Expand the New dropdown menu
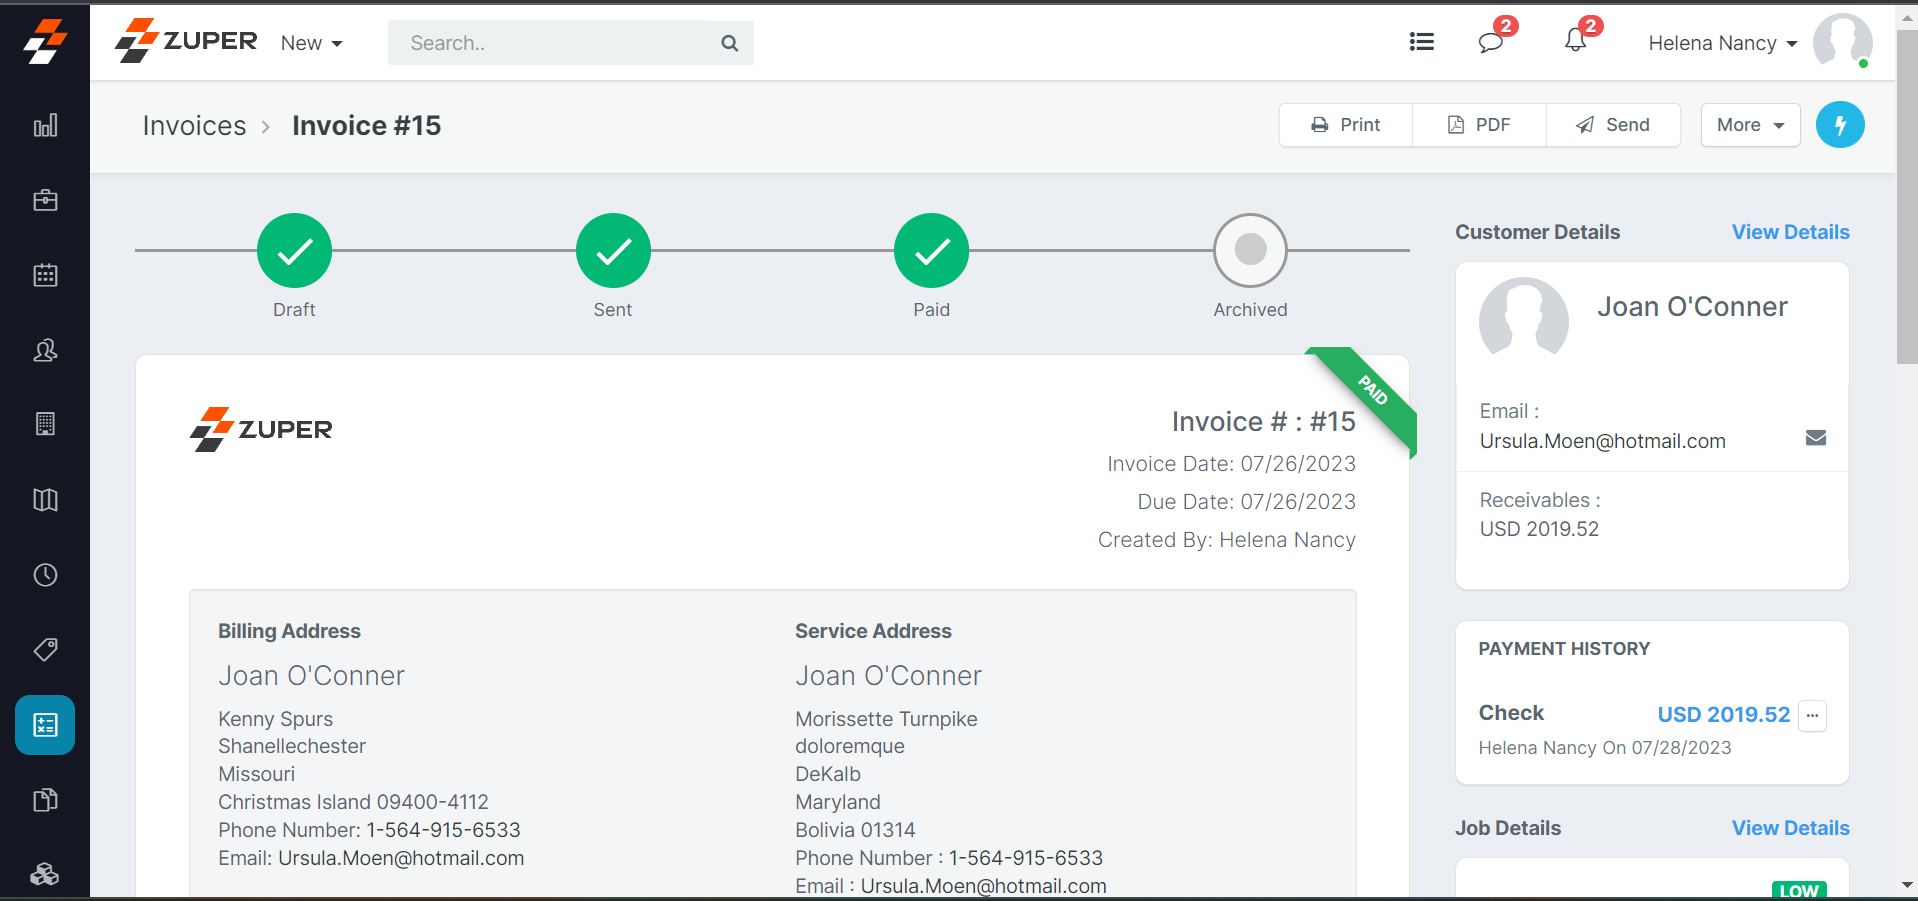The width and height of the screenshot is (1918, 901). (311, 43)
